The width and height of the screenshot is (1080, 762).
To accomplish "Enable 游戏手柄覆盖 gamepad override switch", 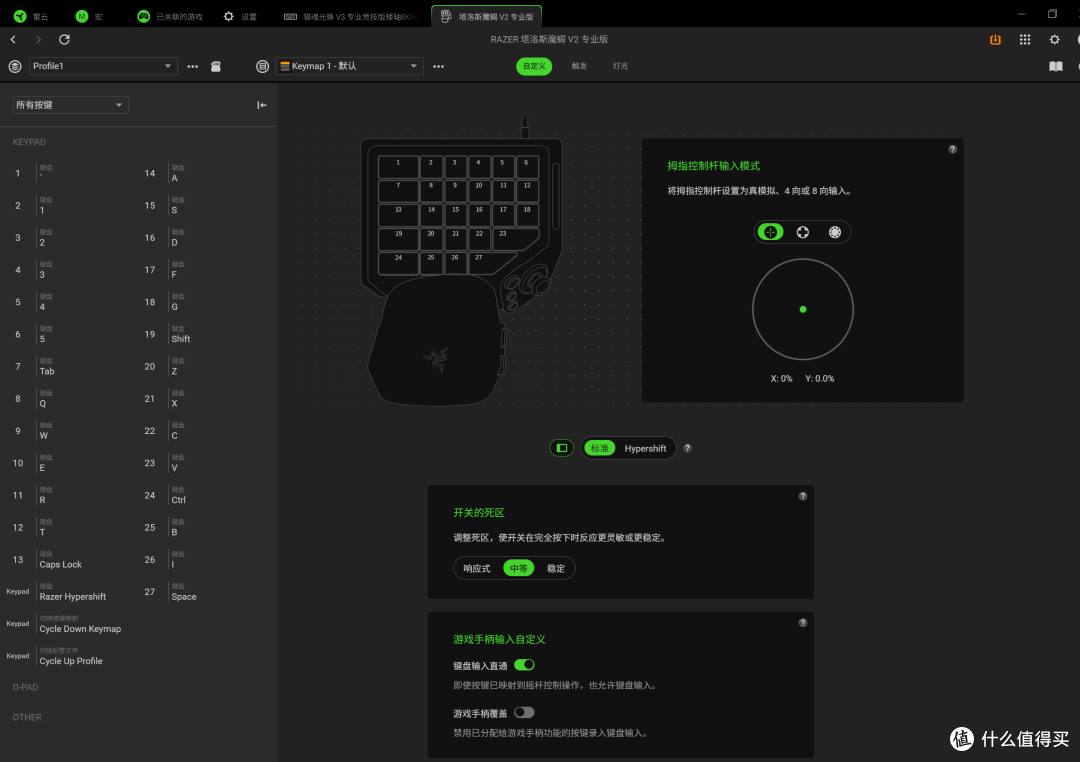I will point(524,712).
